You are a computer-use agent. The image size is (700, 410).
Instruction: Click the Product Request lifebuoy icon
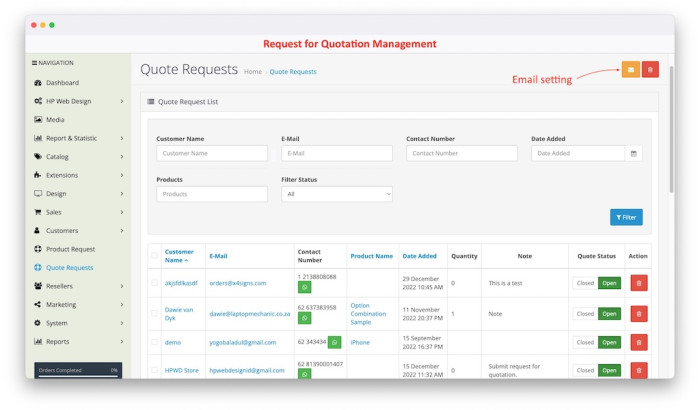click(x=38, y=249)
